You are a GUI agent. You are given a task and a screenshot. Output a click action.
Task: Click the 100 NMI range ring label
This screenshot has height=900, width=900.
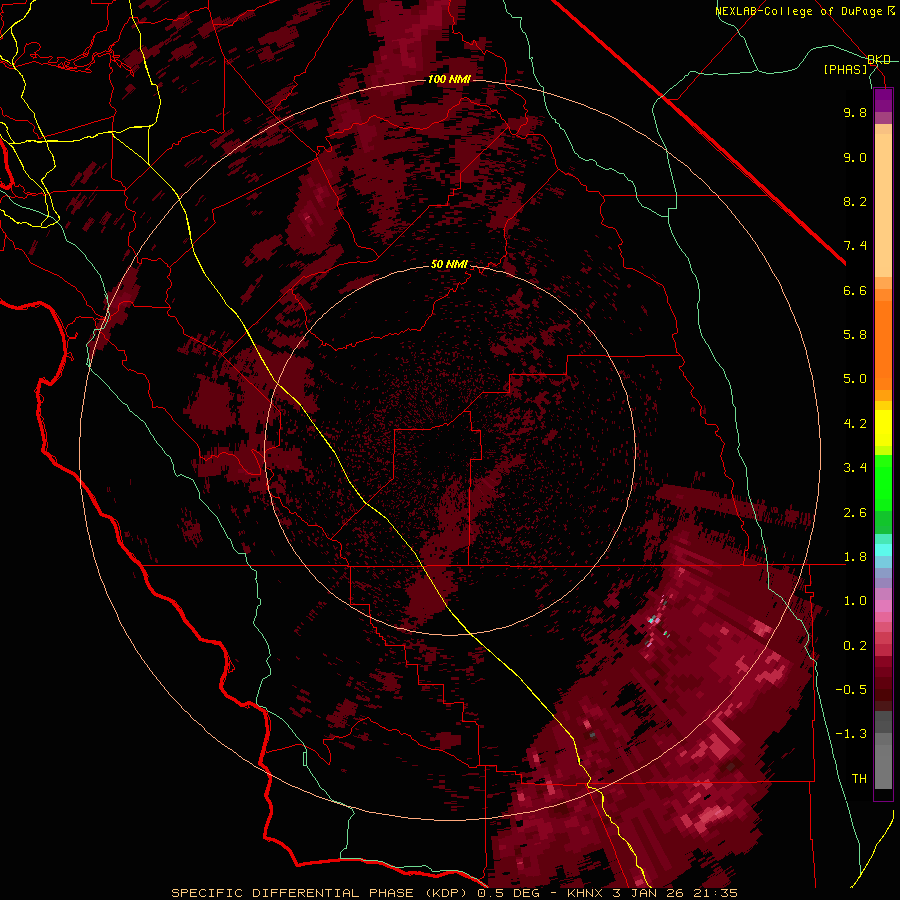point(449,79)
